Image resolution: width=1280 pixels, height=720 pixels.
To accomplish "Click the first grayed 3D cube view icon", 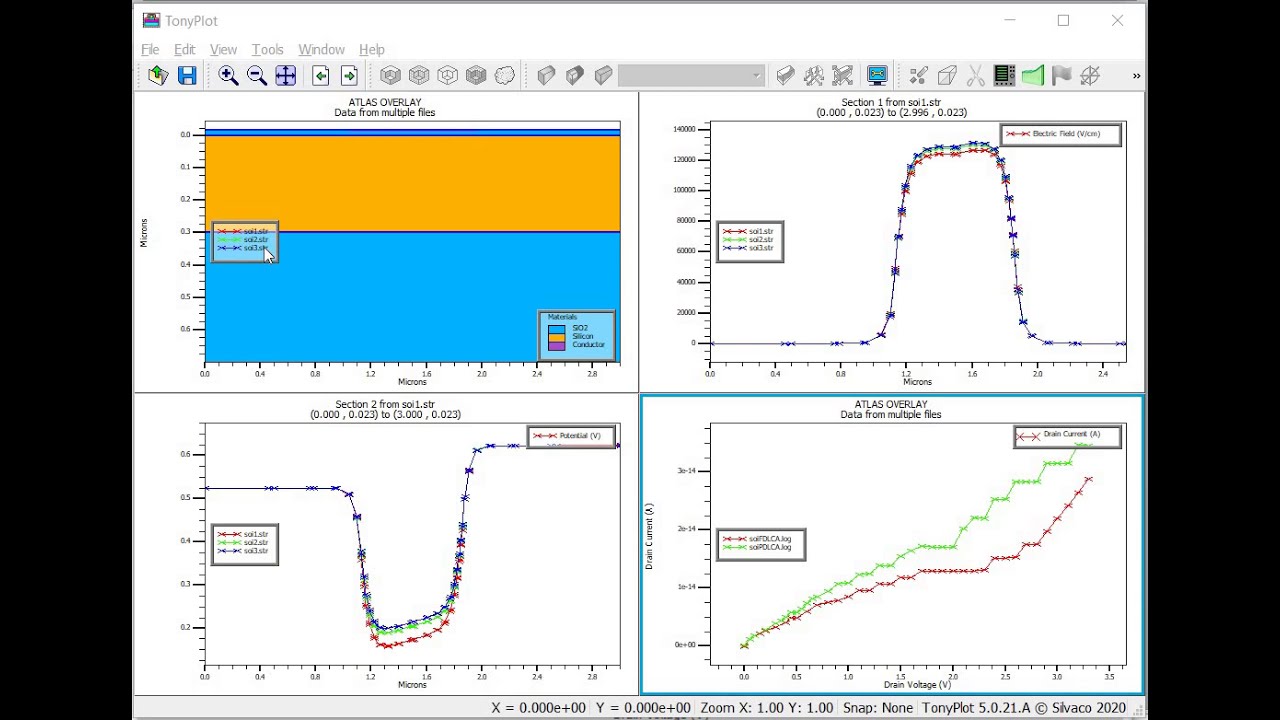I will click(x=391, y=75).
